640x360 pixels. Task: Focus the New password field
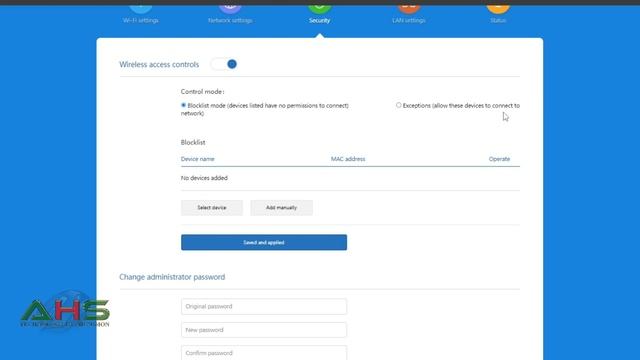[x=264, y=330]
